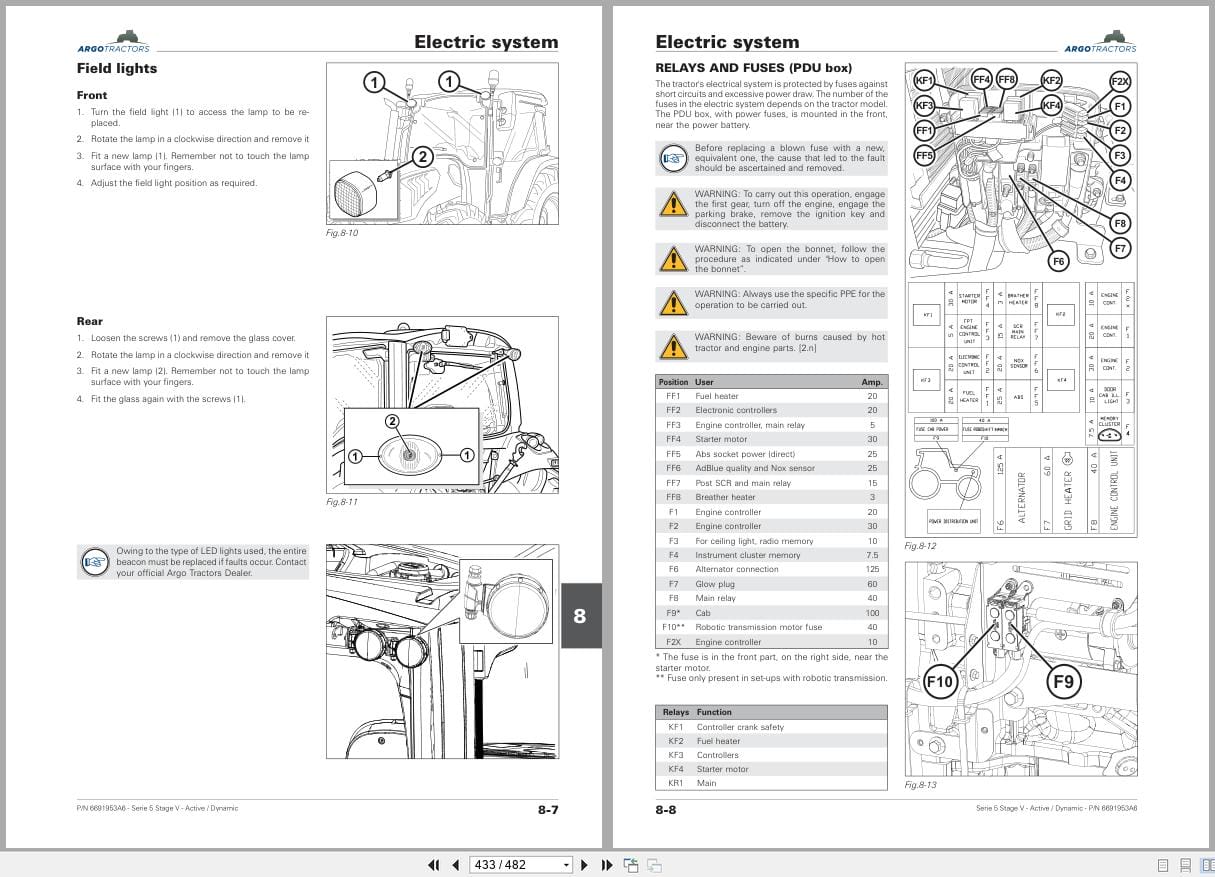Click the 'Electronic controllers' row FF2
Viewport: 1215px width, 877px height.
pos(771,410)
